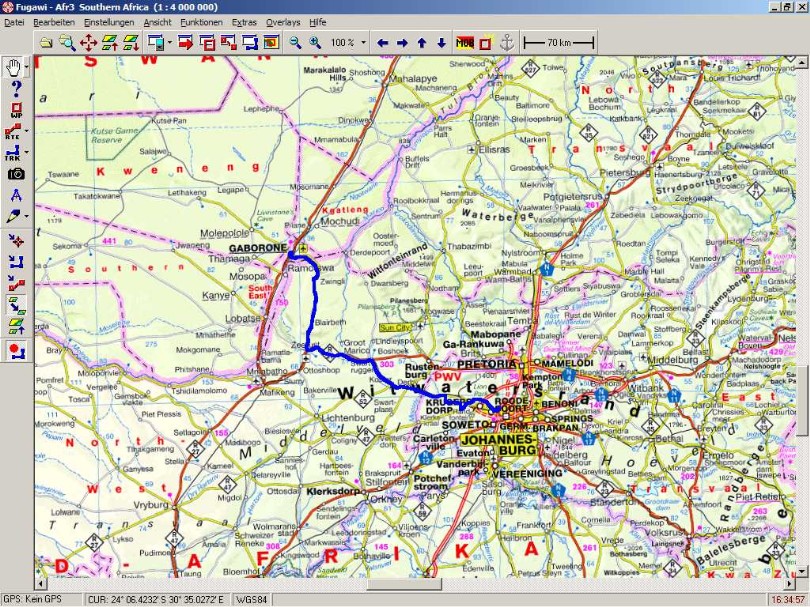Open the Einstellungen menu
Image resolution: width=810 pixels, height=607 pixels.
pyautogui.click(x=109, y=21)
